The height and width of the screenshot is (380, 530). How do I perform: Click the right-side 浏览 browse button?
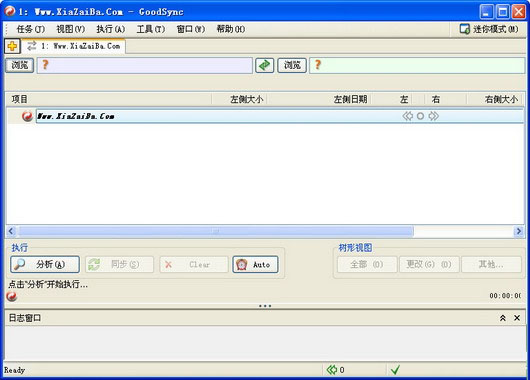coord(292,65)
